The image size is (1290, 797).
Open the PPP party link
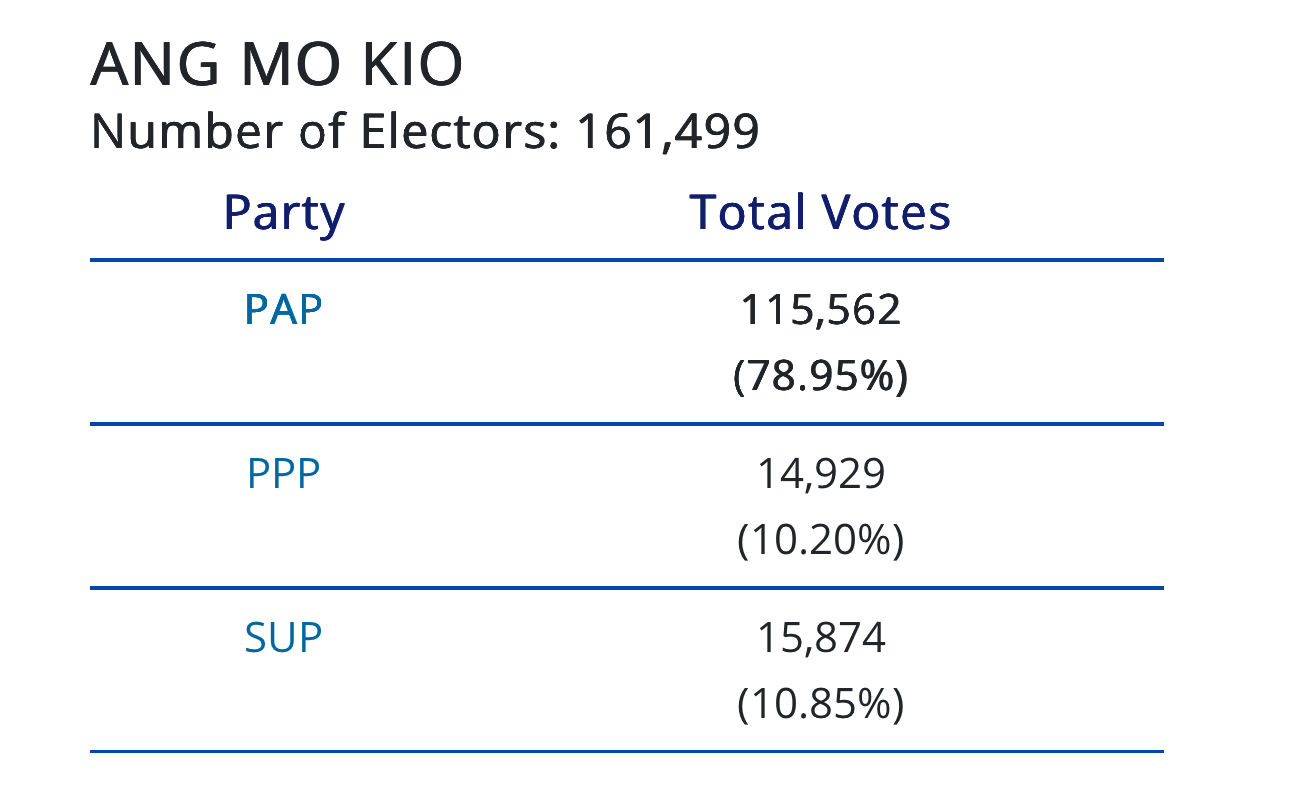pos(284,474)
